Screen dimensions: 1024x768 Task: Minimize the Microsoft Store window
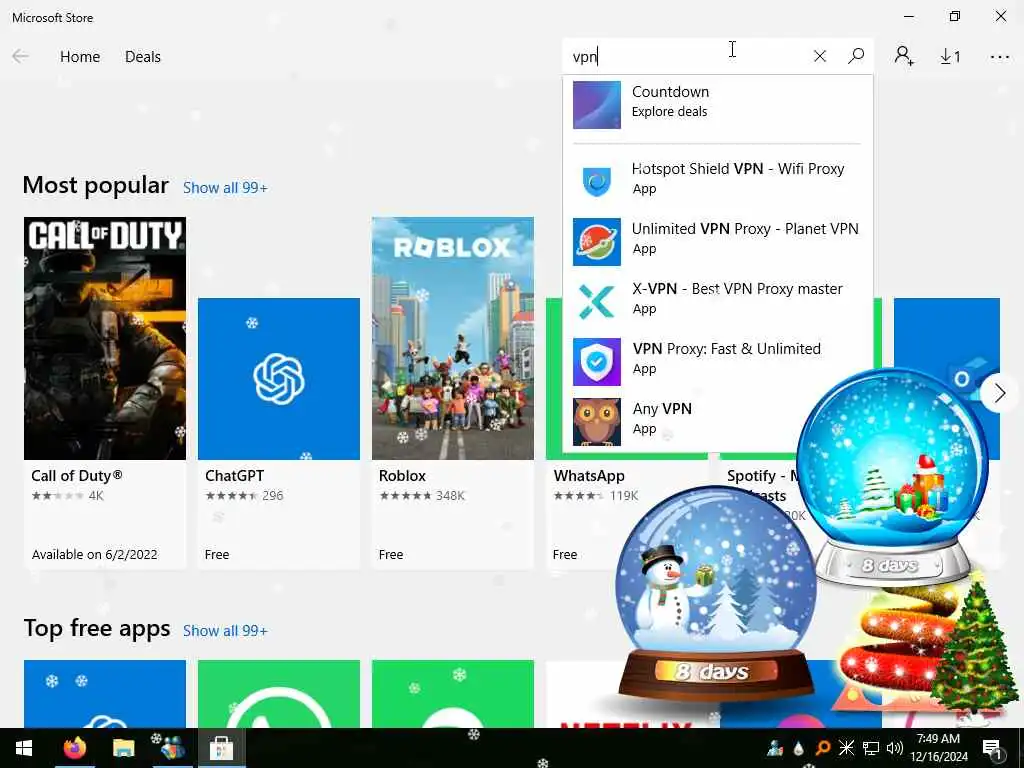tap(909, 16)
